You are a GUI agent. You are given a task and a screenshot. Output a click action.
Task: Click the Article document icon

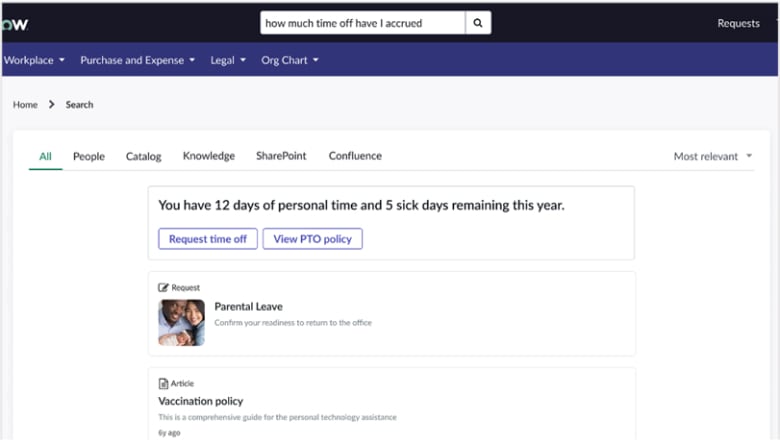pyautogui.click(x=163, y=383)
